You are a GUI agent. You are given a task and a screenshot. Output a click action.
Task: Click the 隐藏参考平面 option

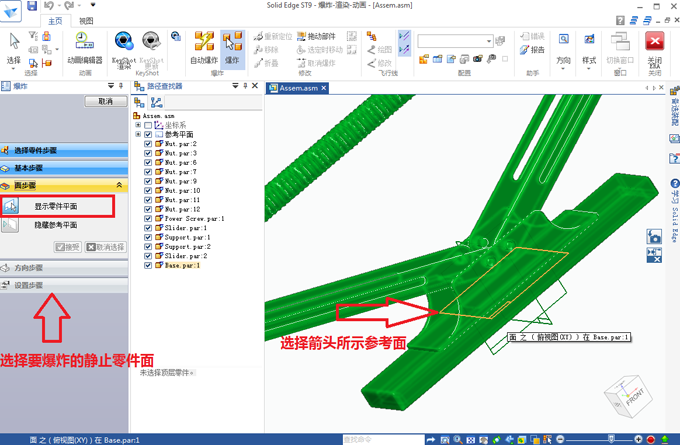(x=58, y=226)
